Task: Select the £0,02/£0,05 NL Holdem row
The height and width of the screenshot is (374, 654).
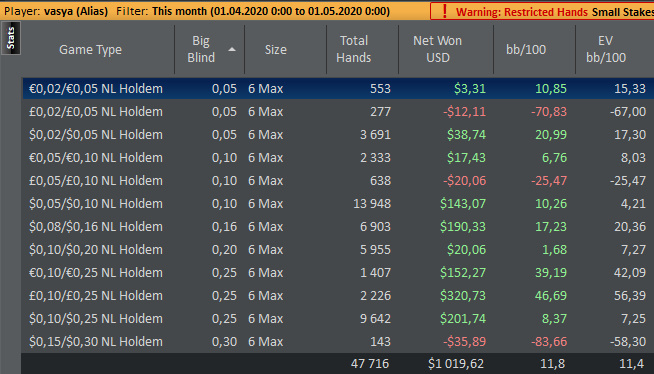Action: pyautogui.click(x=338, y=111)
